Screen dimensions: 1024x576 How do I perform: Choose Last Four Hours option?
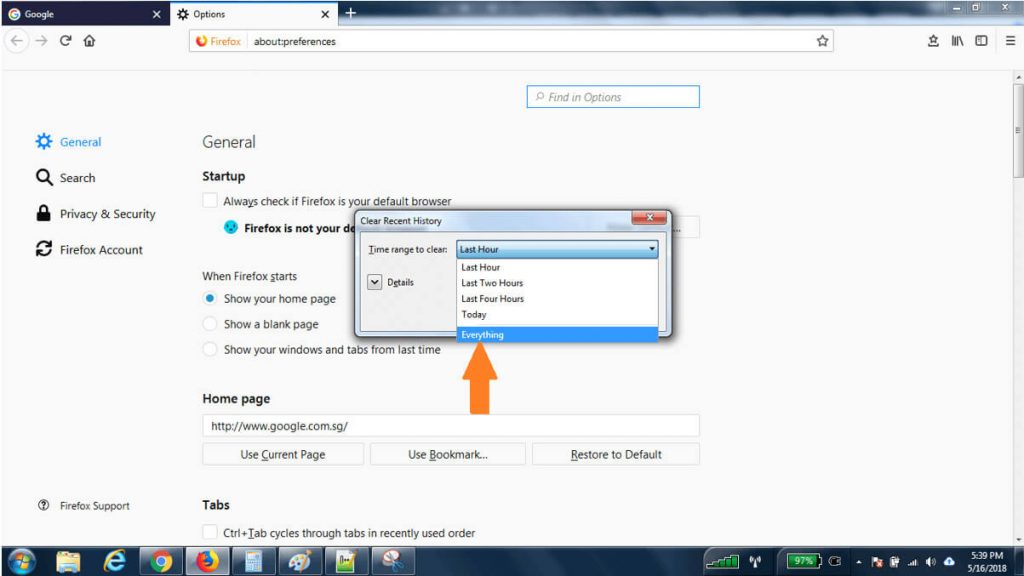(x=557, y=298)
